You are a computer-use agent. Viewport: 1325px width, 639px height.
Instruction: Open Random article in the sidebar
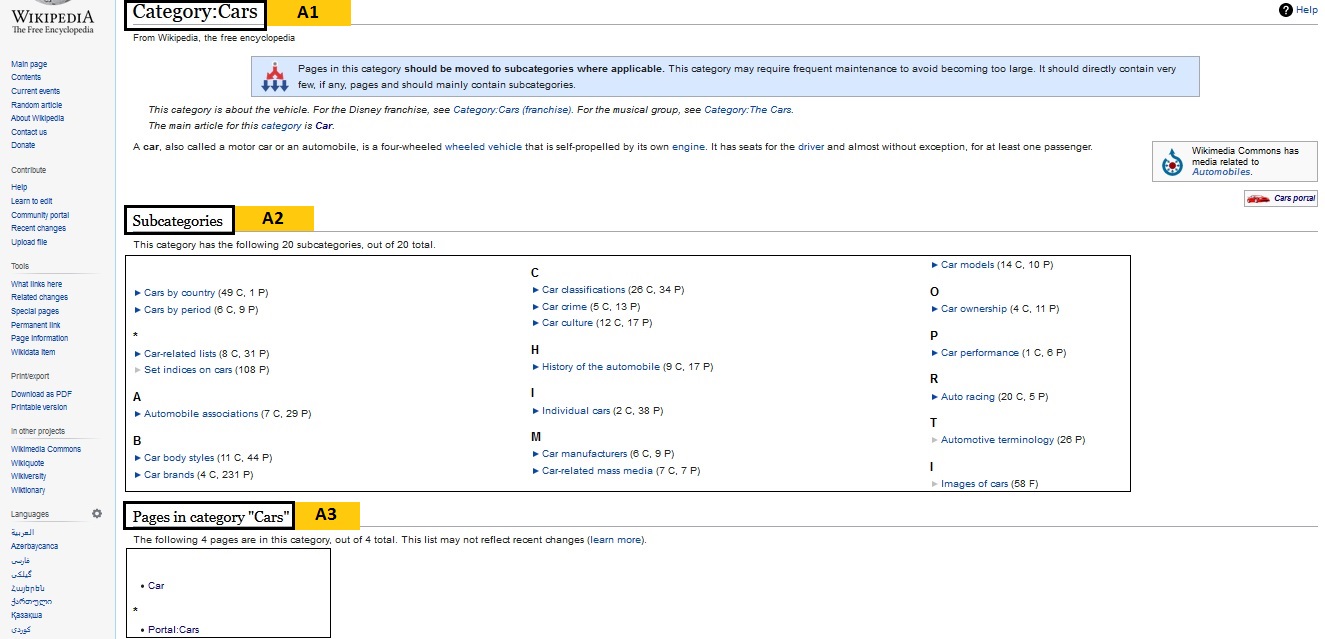(x=36, y=105)
